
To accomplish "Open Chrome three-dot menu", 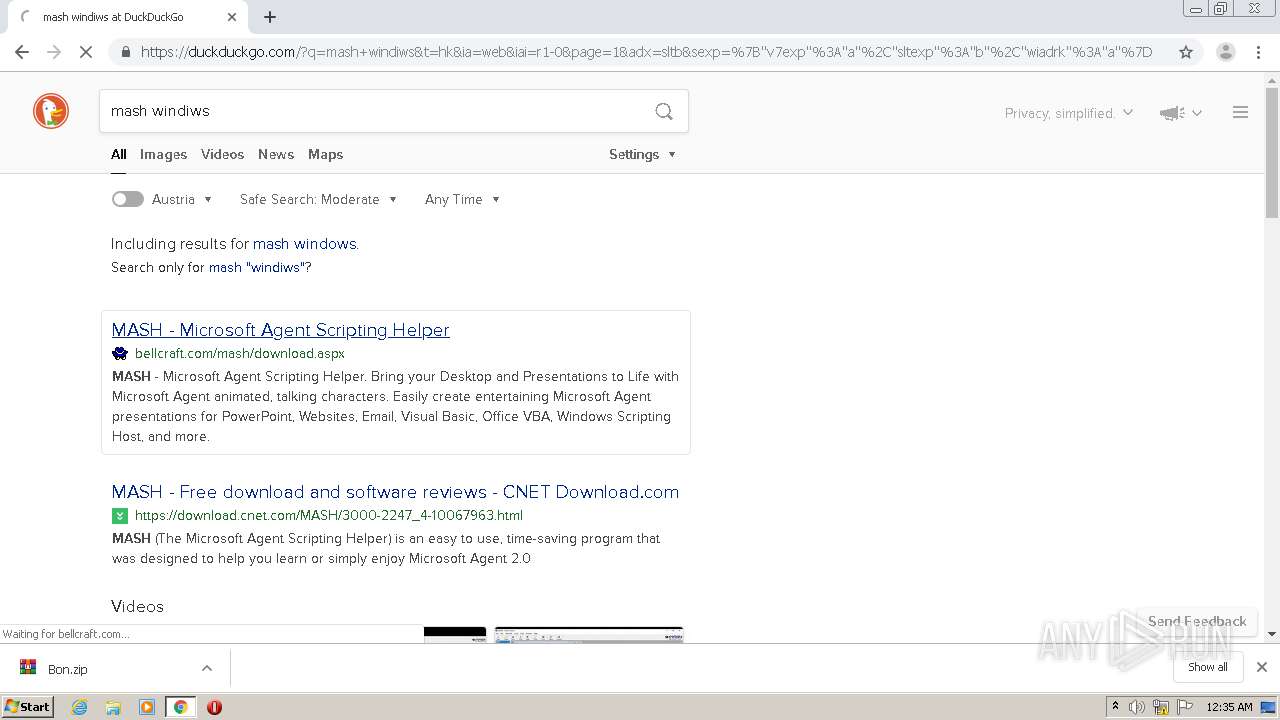I will point(1258,52).
